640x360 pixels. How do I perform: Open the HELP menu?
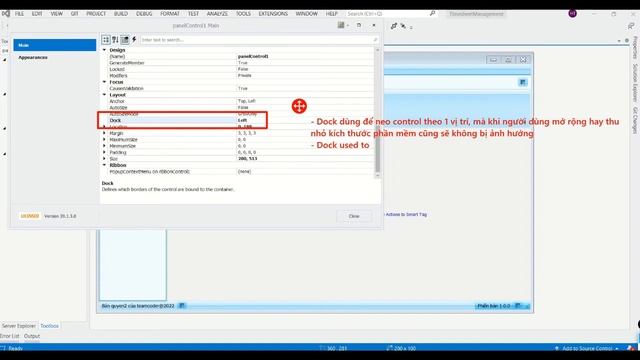pyautogui.click(x=331, y=13)
